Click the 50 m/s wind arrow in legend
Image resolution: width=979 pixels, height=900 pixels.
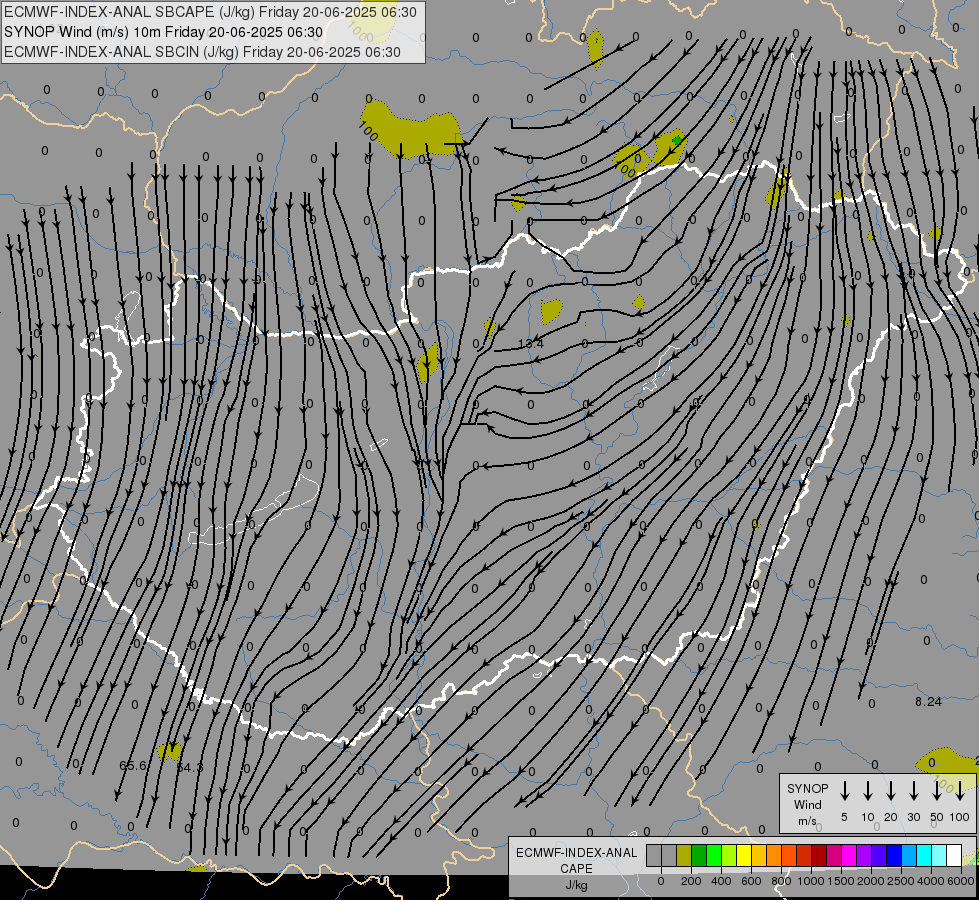[937, 791]
